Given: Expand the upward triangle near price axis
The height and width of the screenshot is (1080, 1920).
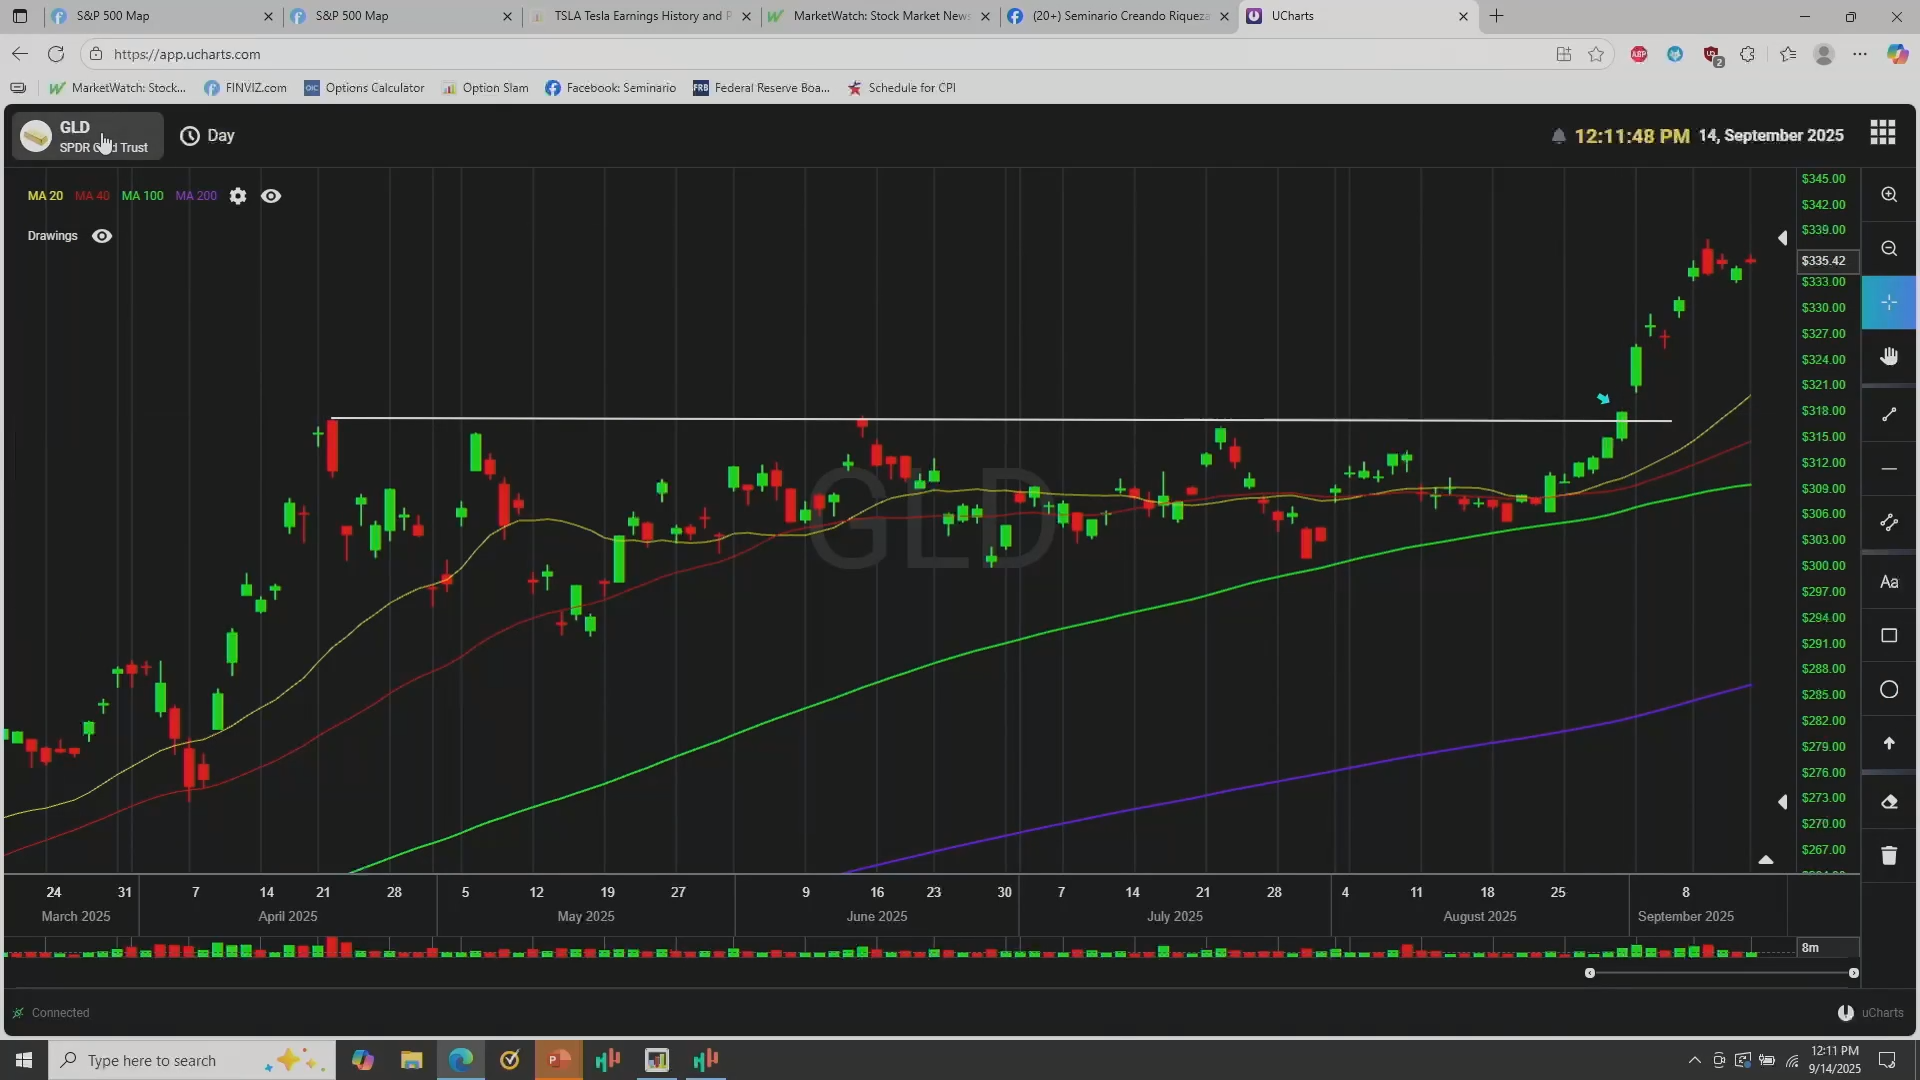Looking at the screenshot, I should [x=1766, y=860].
